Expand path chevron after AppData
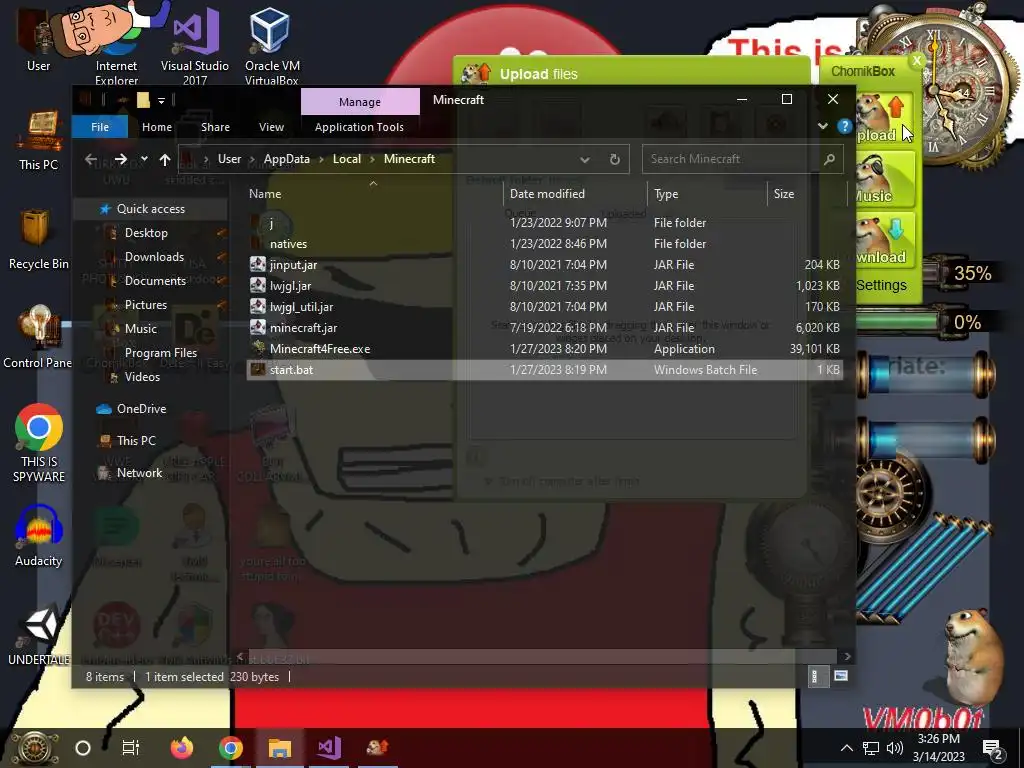 321,159
